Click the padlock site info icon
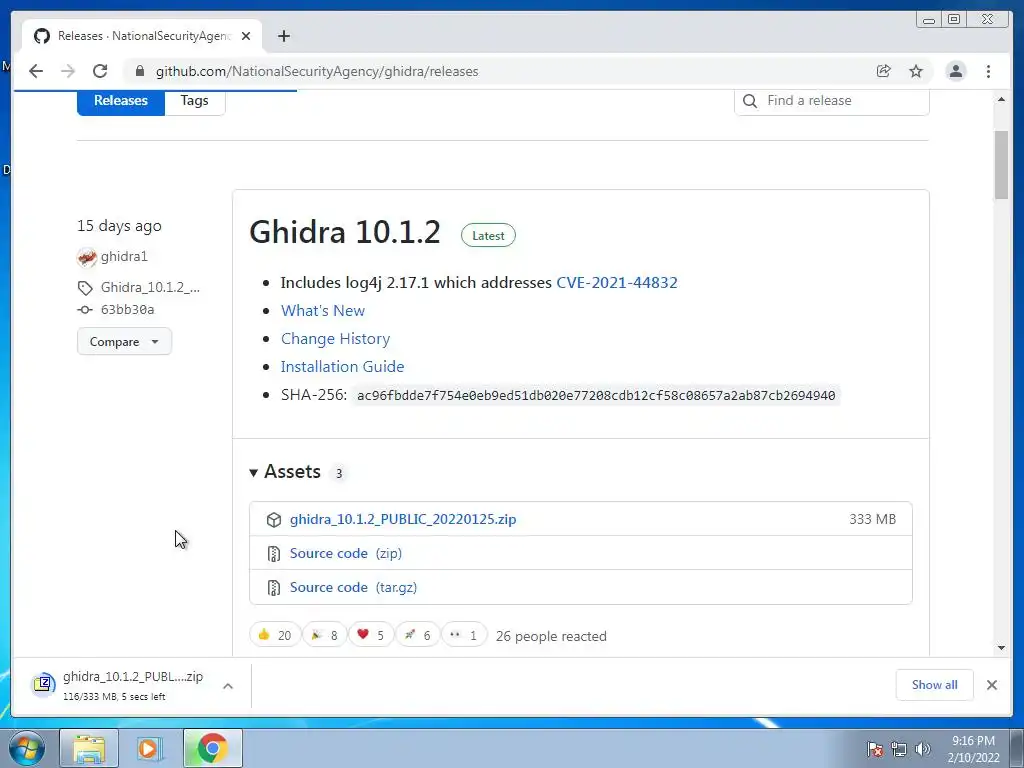 point(139,71)
